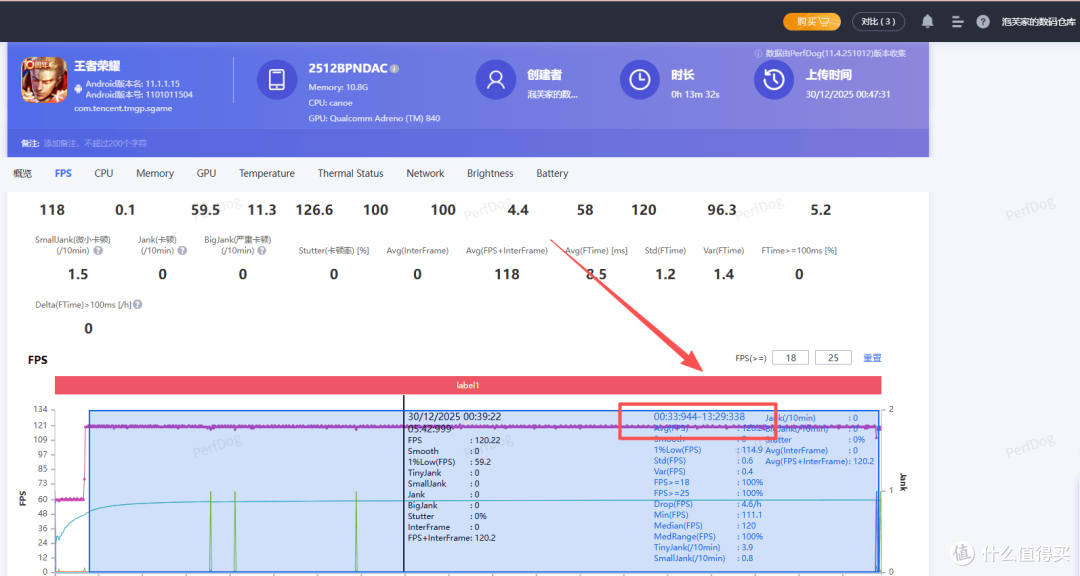Screen dimensions: 1080x576
Task: Show info icon next to 2512BPNDAC
Action: point(395,69)
